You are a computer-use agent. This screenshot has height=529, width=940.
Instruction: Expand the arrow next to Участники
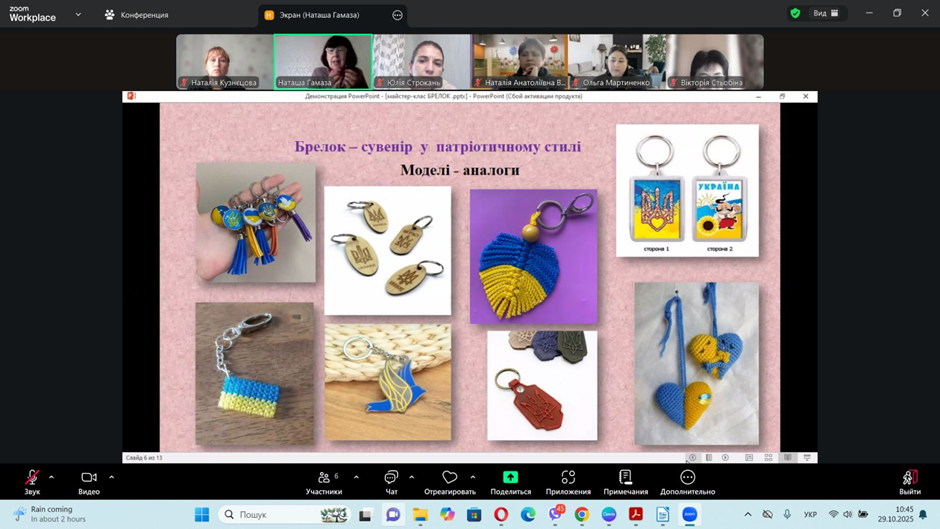(356, 477)
